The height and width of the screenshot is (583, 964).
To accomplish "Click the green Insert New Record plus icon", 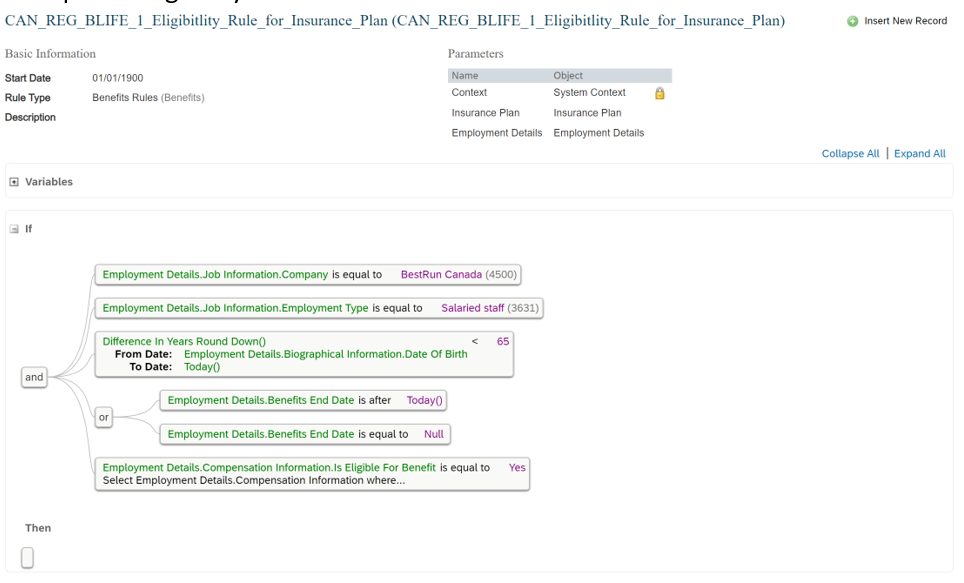I will click(x=852, y=22).
